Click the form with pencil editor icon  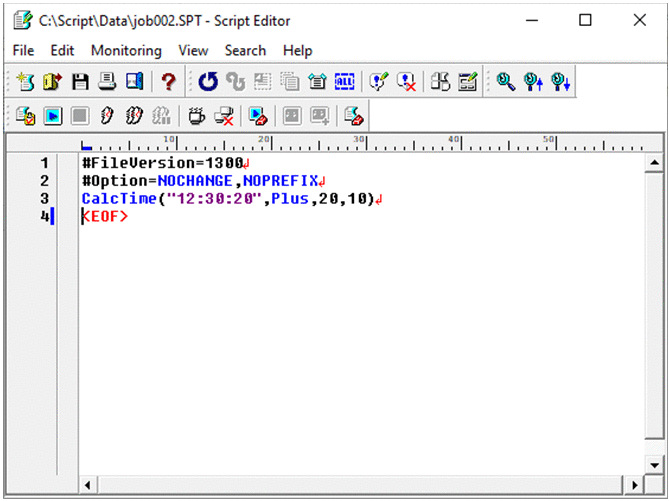[468, 81]
